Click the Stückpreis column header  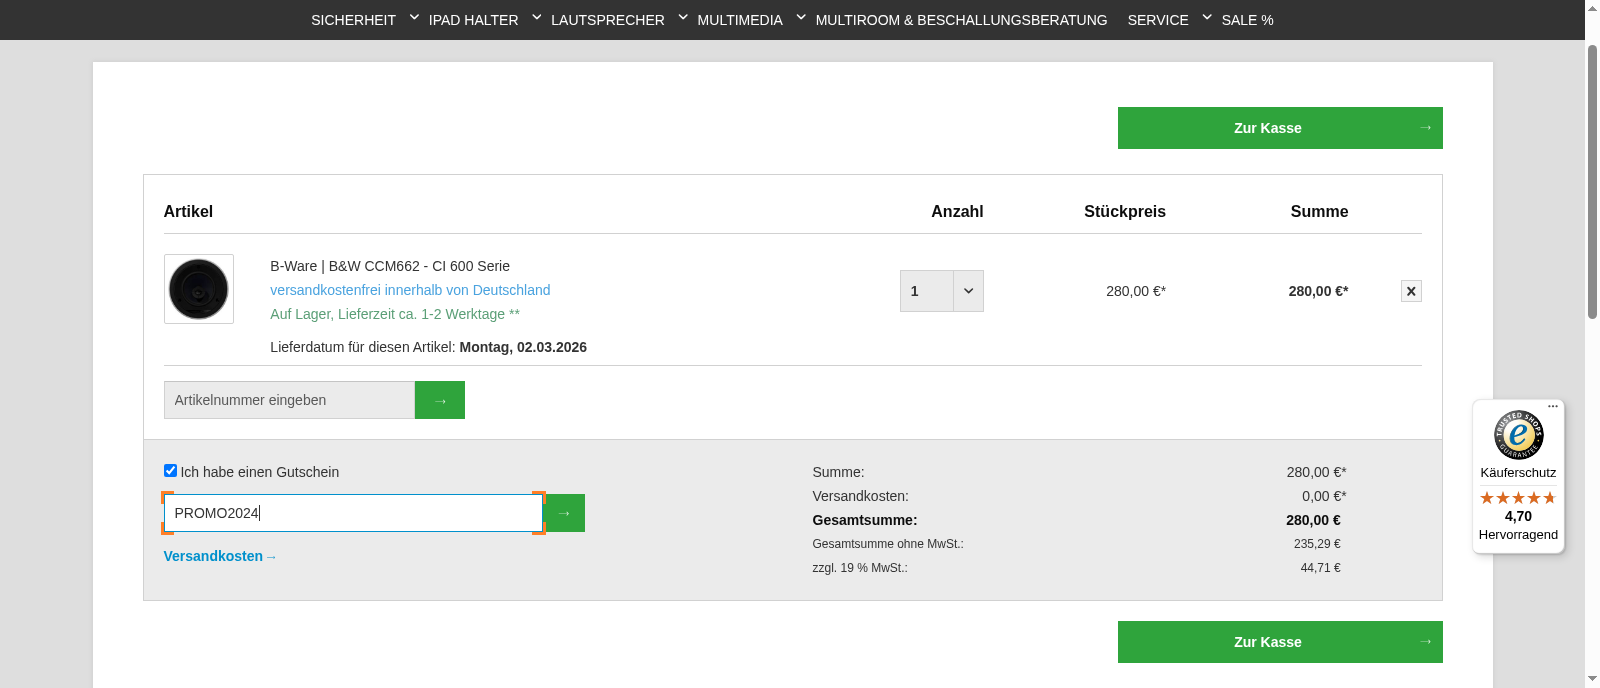click(1125, 211)
